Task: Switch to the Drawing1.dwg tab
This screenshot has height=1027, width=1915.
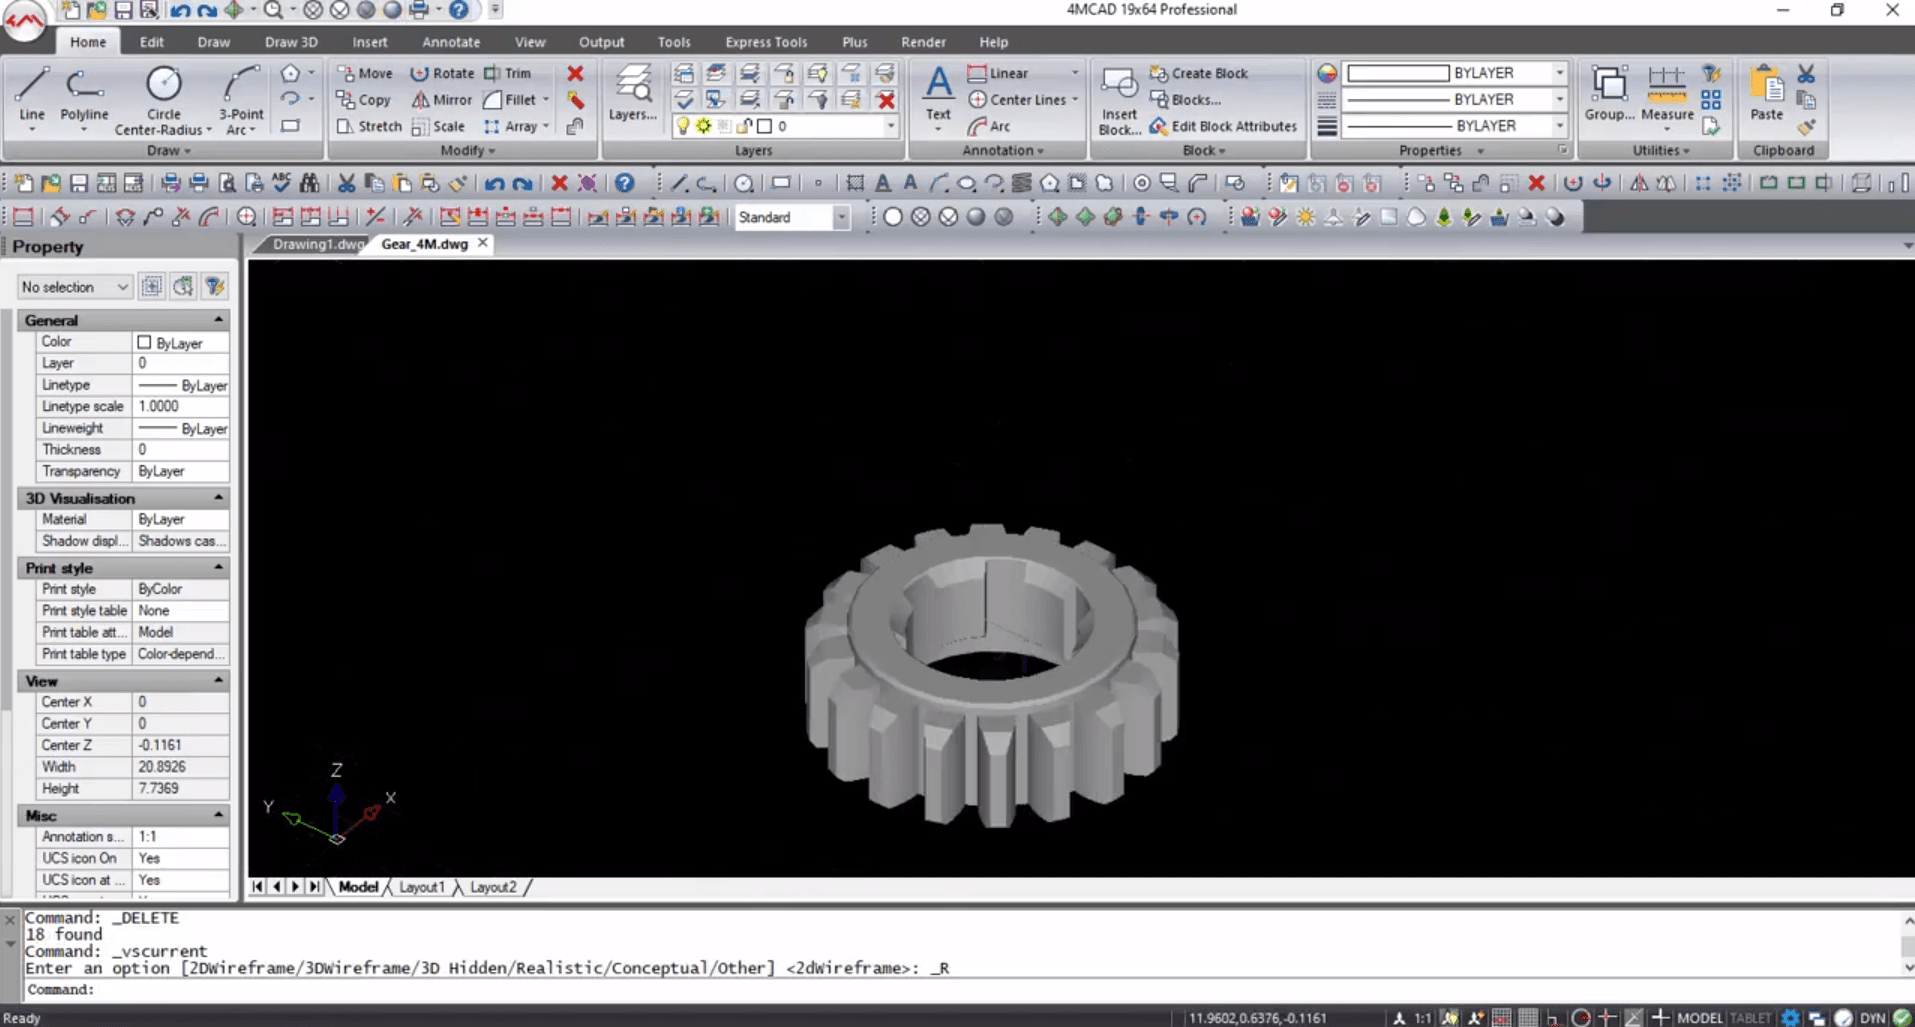Action: [317, 244]
